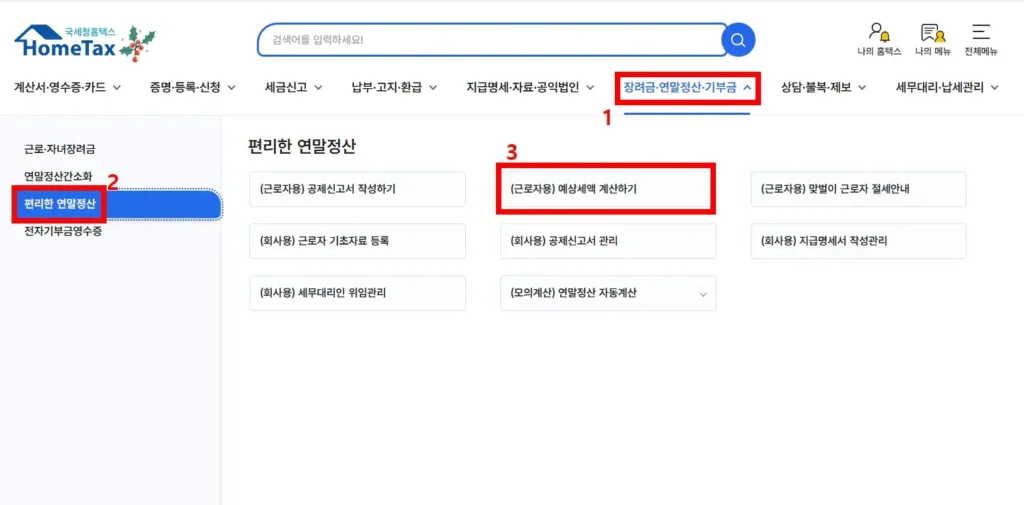
Task: Open 전체메뉴 hamburger icon
Action: tap(981, 39)
